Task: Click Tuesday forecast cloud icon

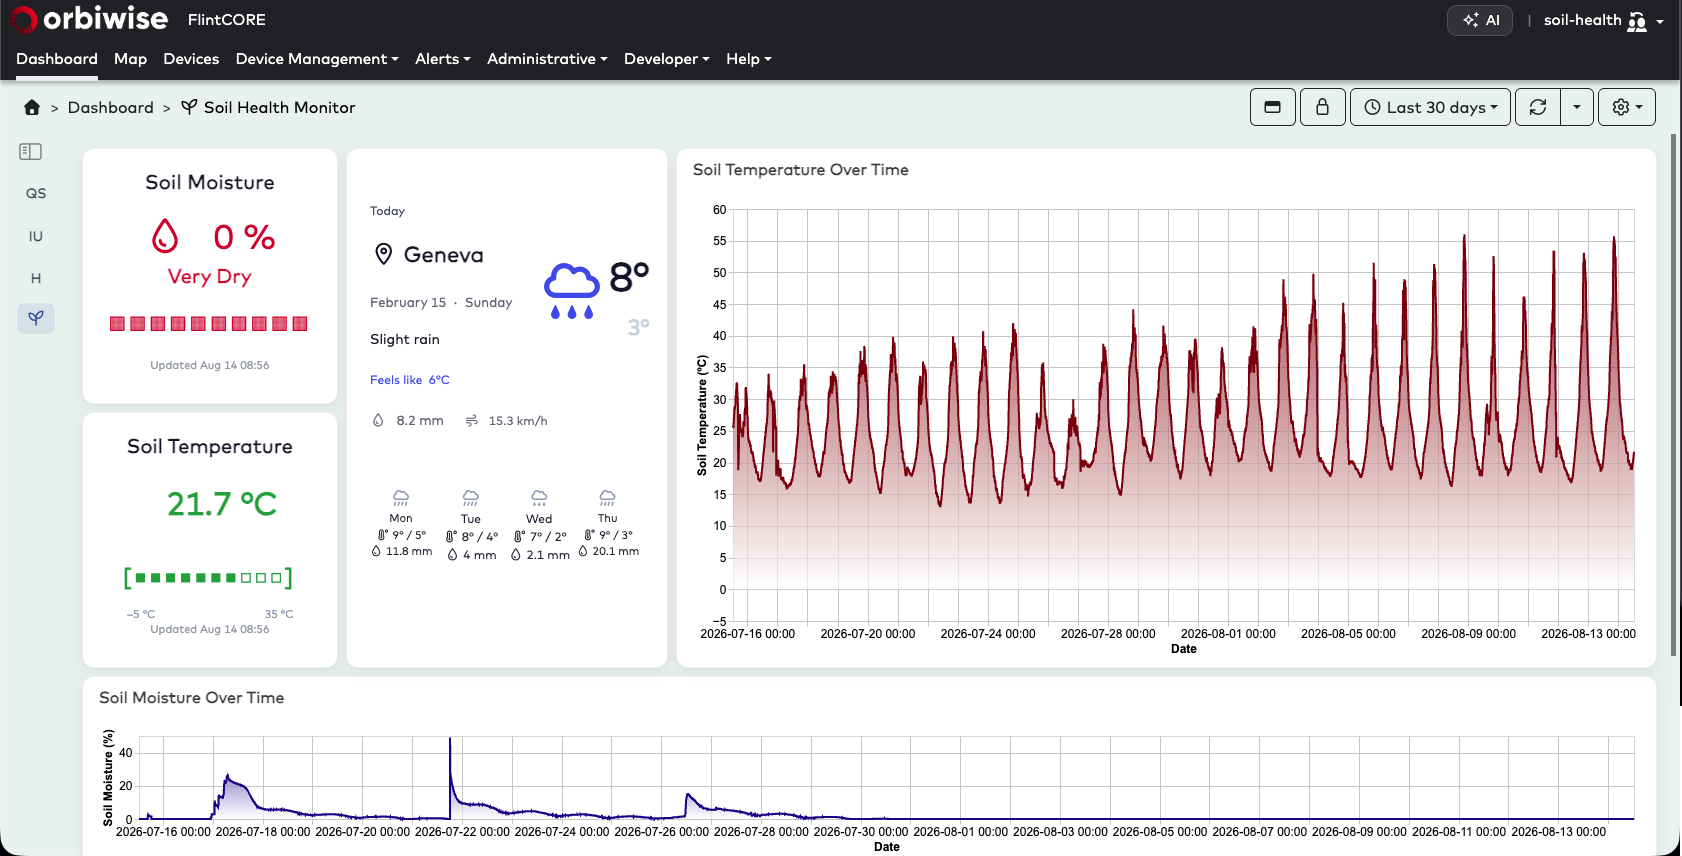Action: [x=471, y=498]
